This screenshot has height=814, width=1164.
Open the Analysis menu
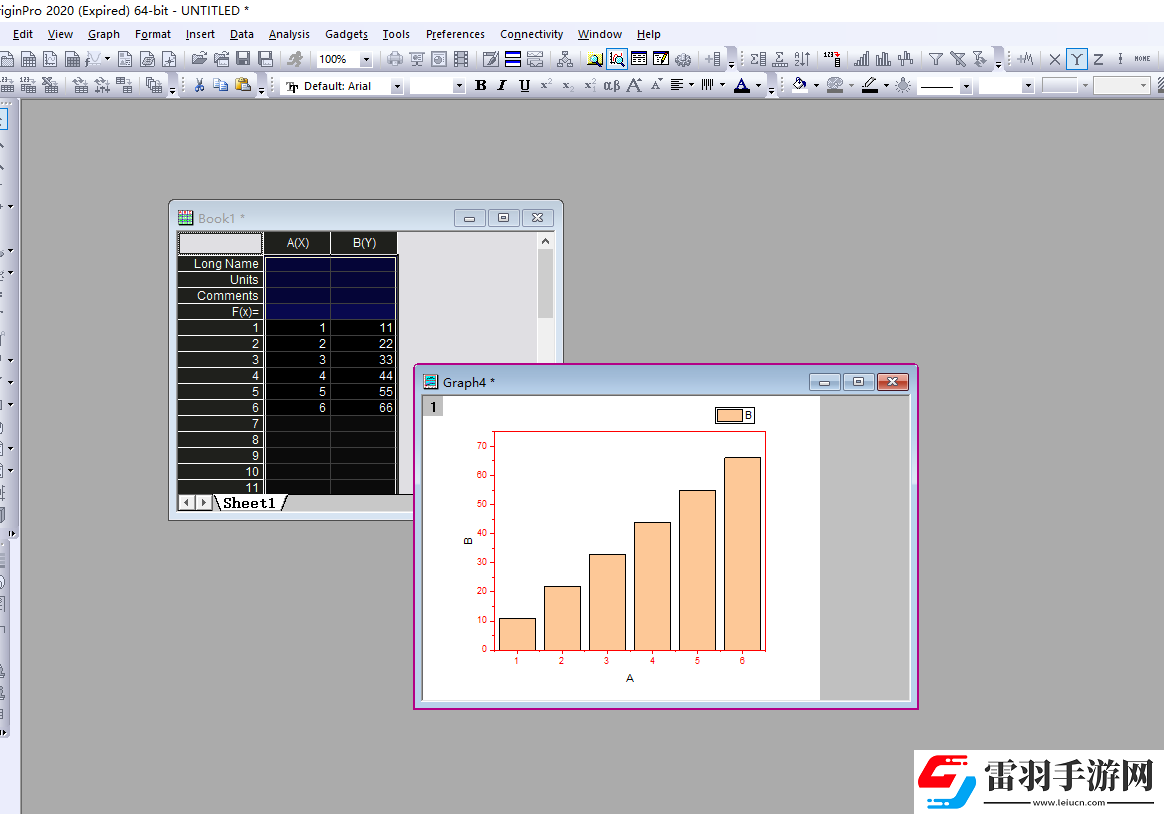pos(289,34)
